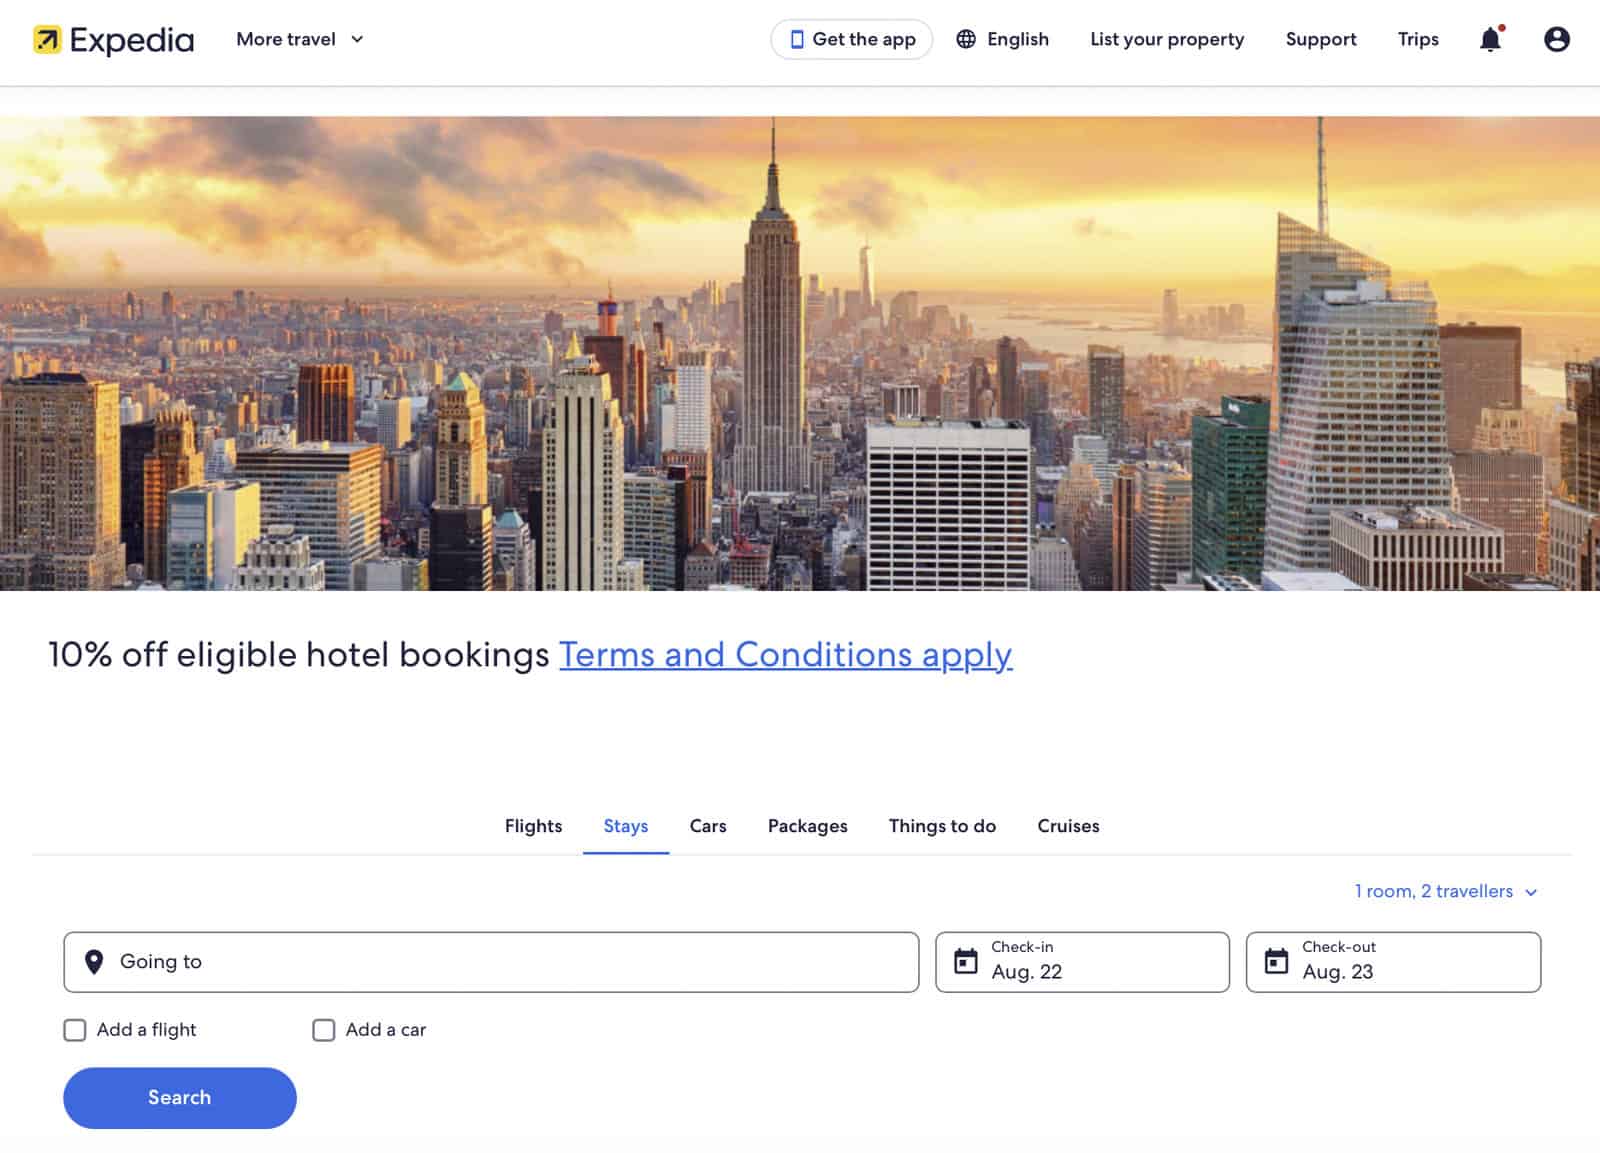Enable the Add a flight checkbox
The width and height of the screenshot is (1600, 1153).
coord(74,1029)
